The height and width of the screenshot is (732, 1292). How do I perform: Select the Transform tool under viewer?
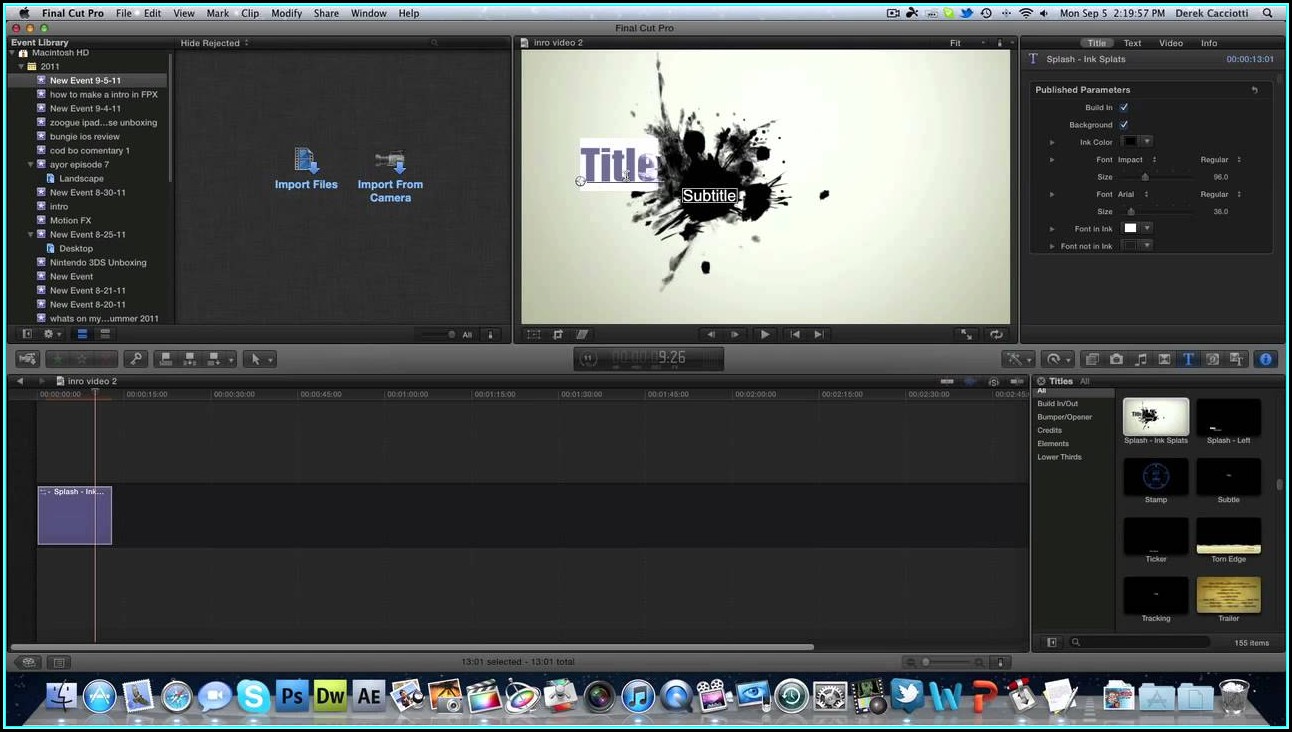534,335
